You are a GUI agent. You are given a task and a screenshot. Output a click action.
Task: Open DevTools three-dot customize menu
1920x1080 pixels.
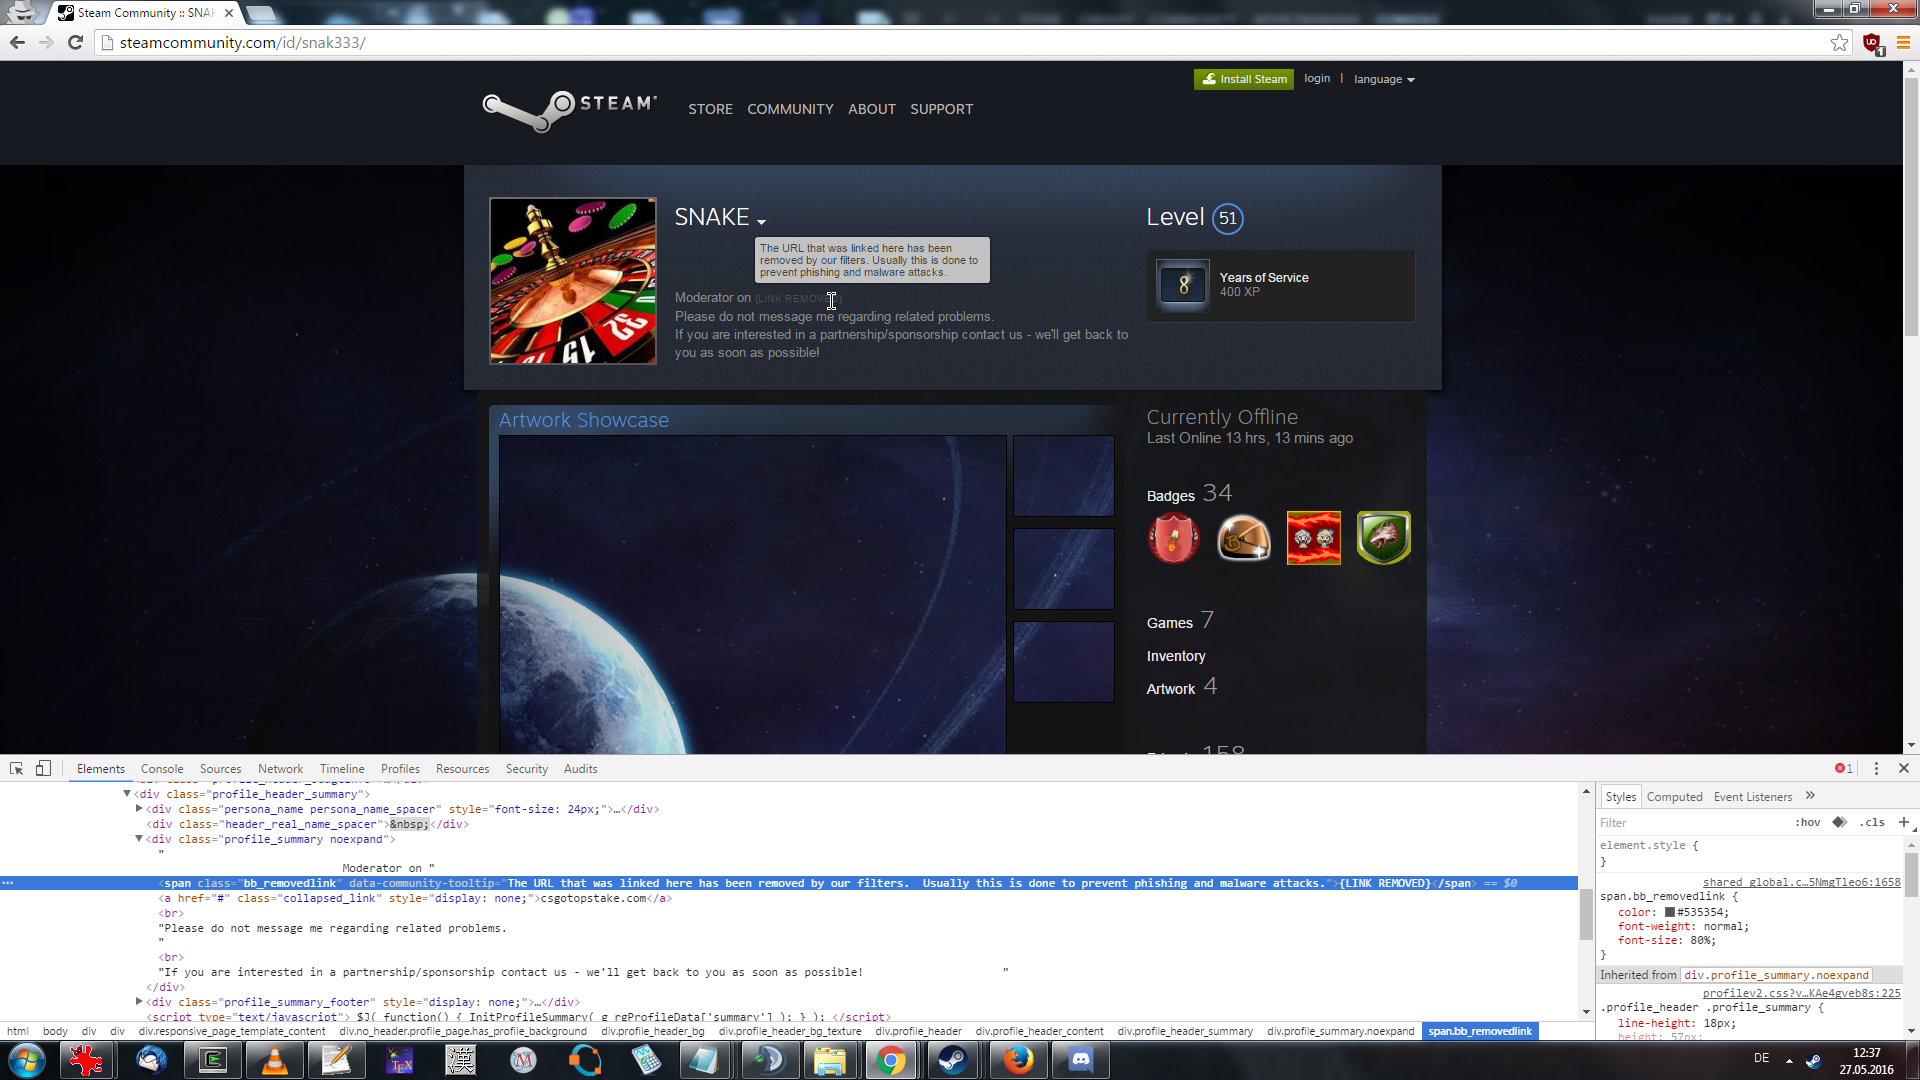click(1876, 768)
